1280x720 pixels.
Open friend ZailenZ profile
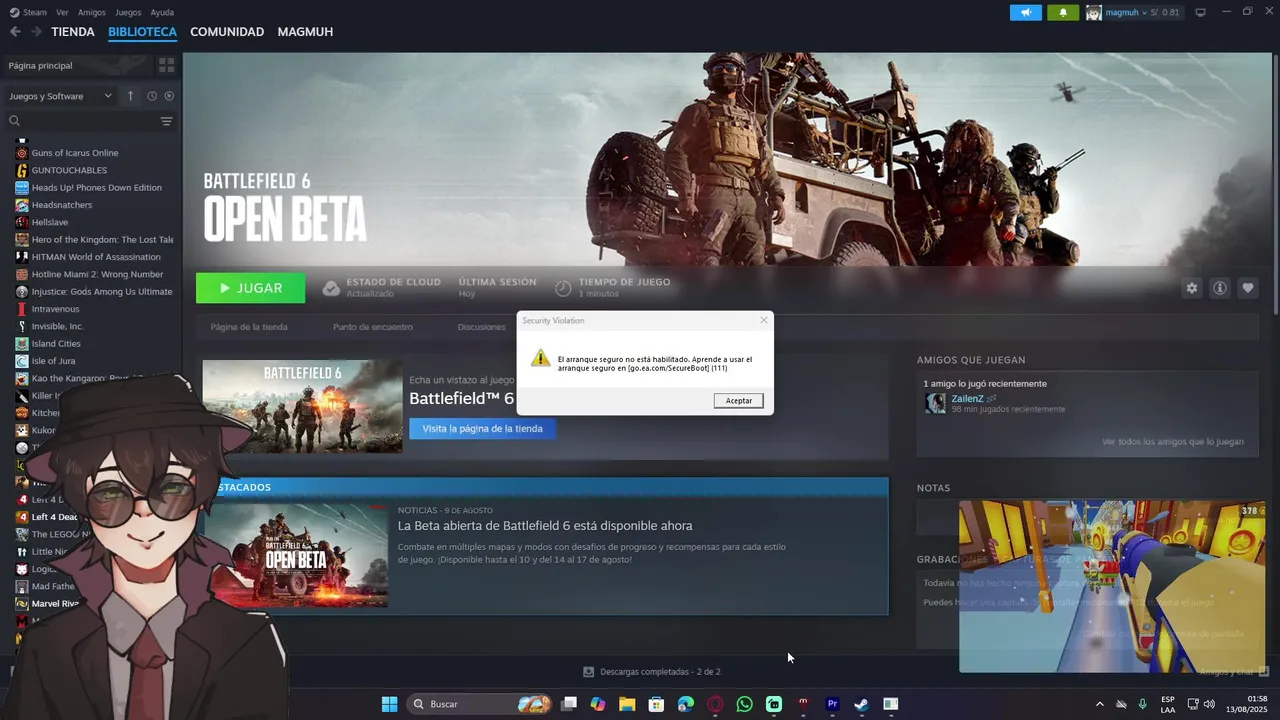click(967, 399)
